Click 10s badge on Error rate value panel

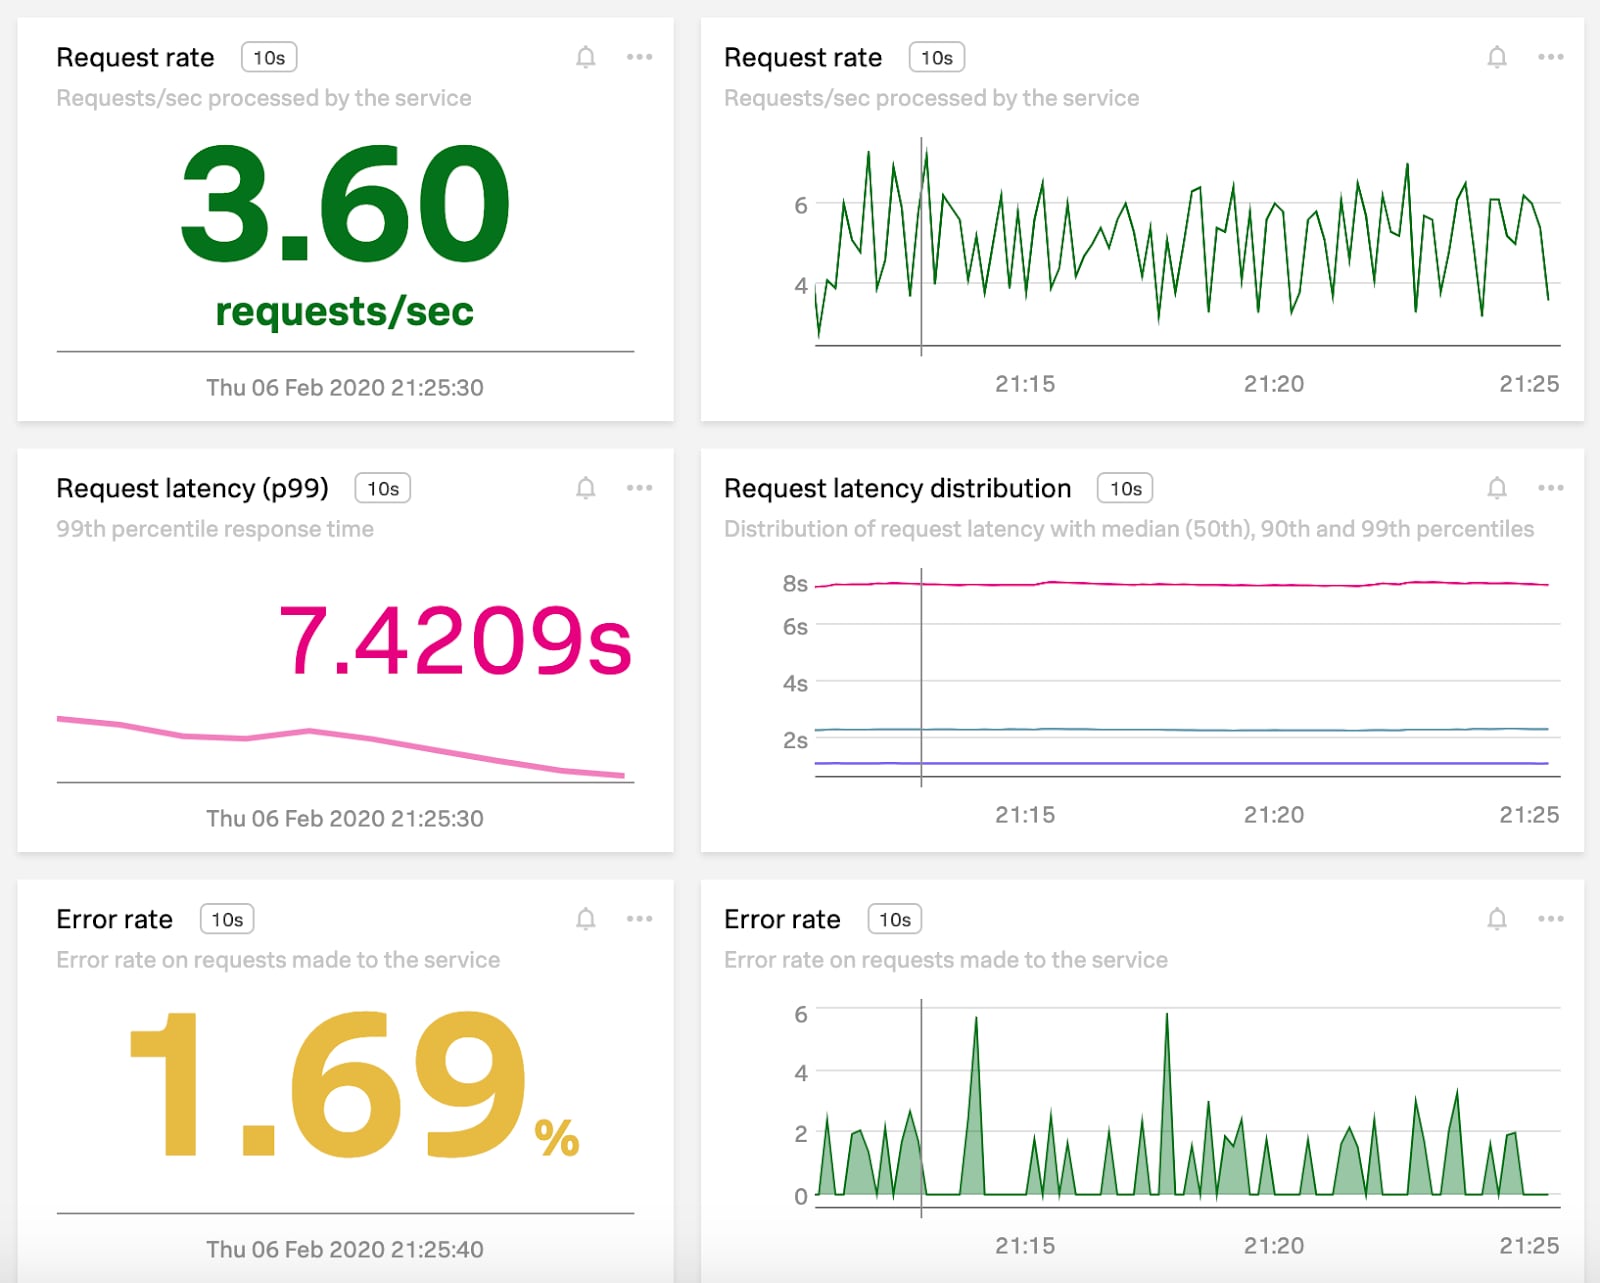227,920
